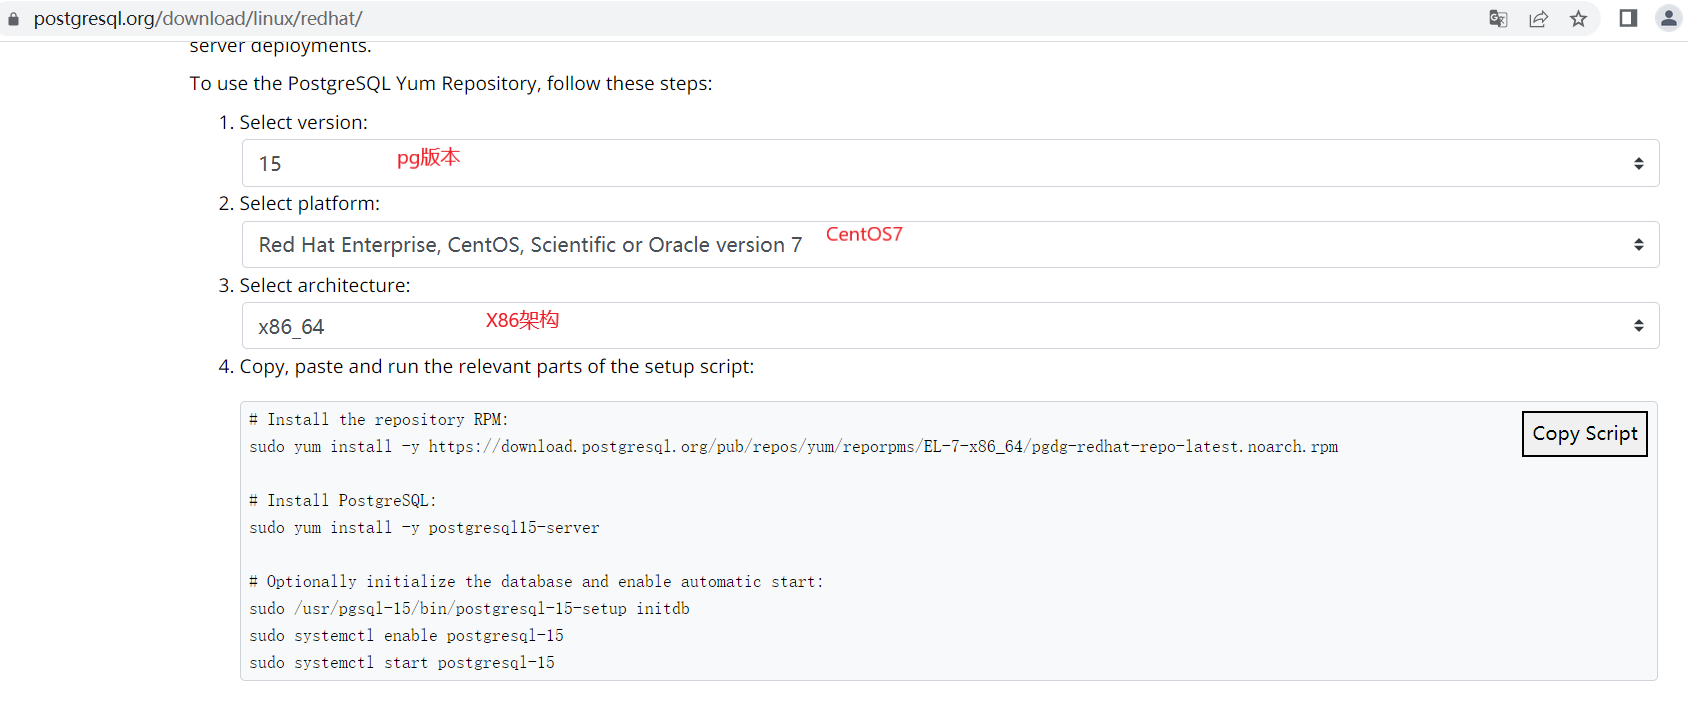The height and width of the screenshot is (707, 1688).
Task: Click the site security lock icon
Action: [13, 19]
